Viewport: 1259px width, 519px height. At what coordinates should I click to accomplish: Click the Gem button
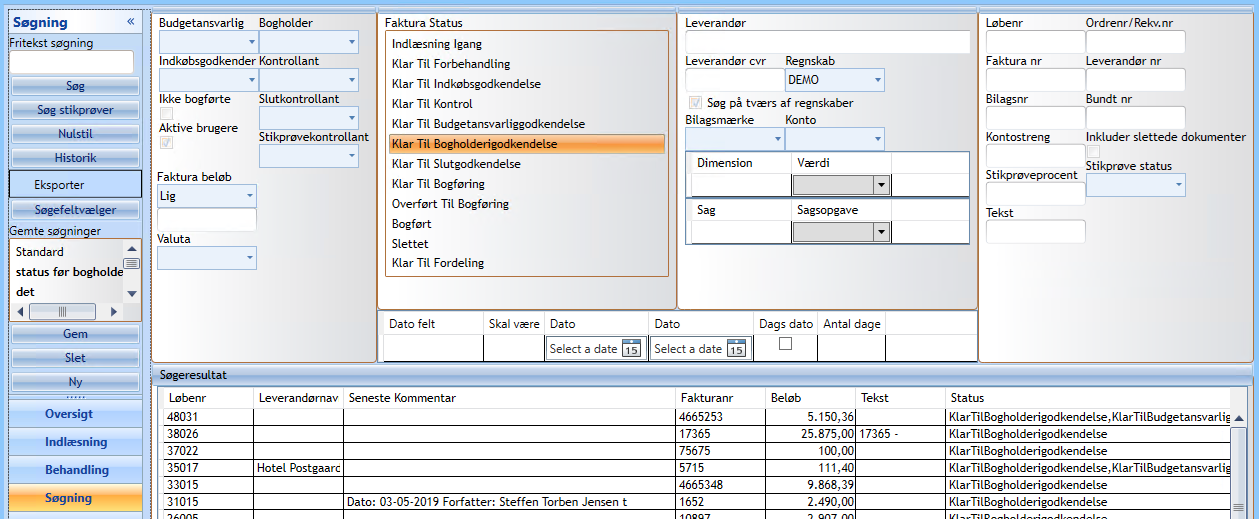point(75,334)
